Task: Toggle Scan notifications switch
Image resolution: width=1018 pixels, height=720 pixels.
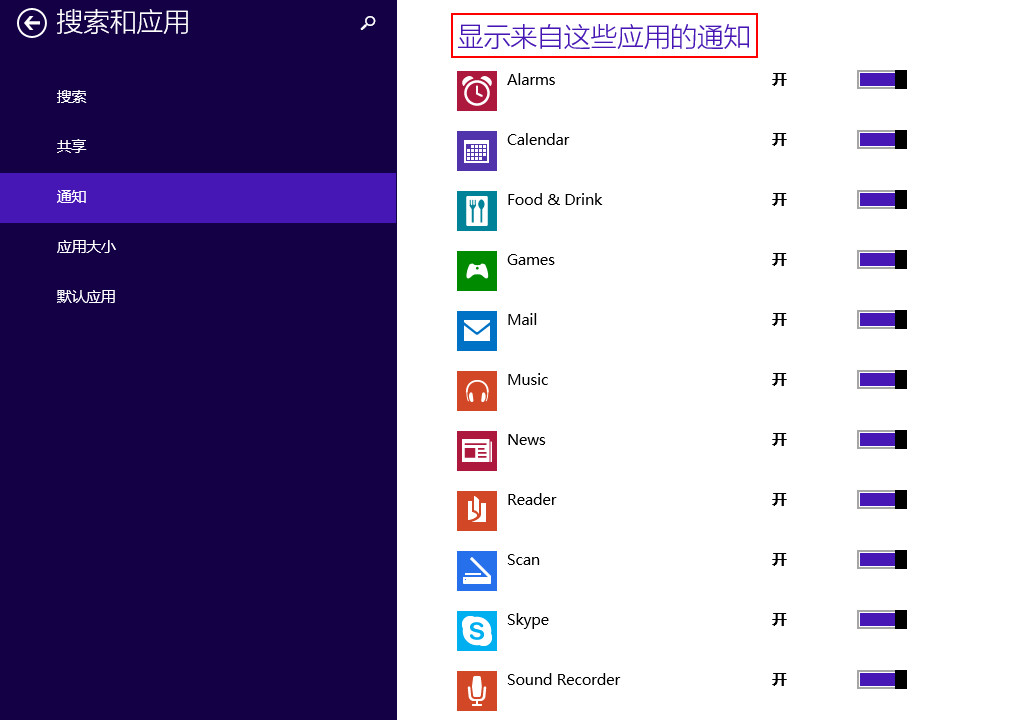Action: (882, 560)
